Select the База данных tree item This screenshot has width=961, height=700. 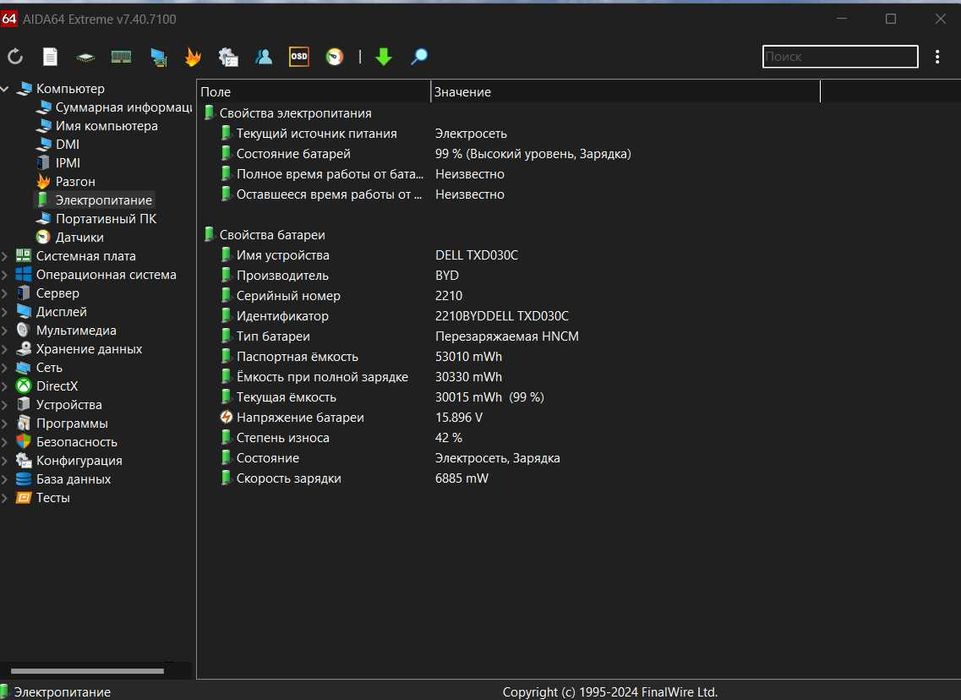63,479
